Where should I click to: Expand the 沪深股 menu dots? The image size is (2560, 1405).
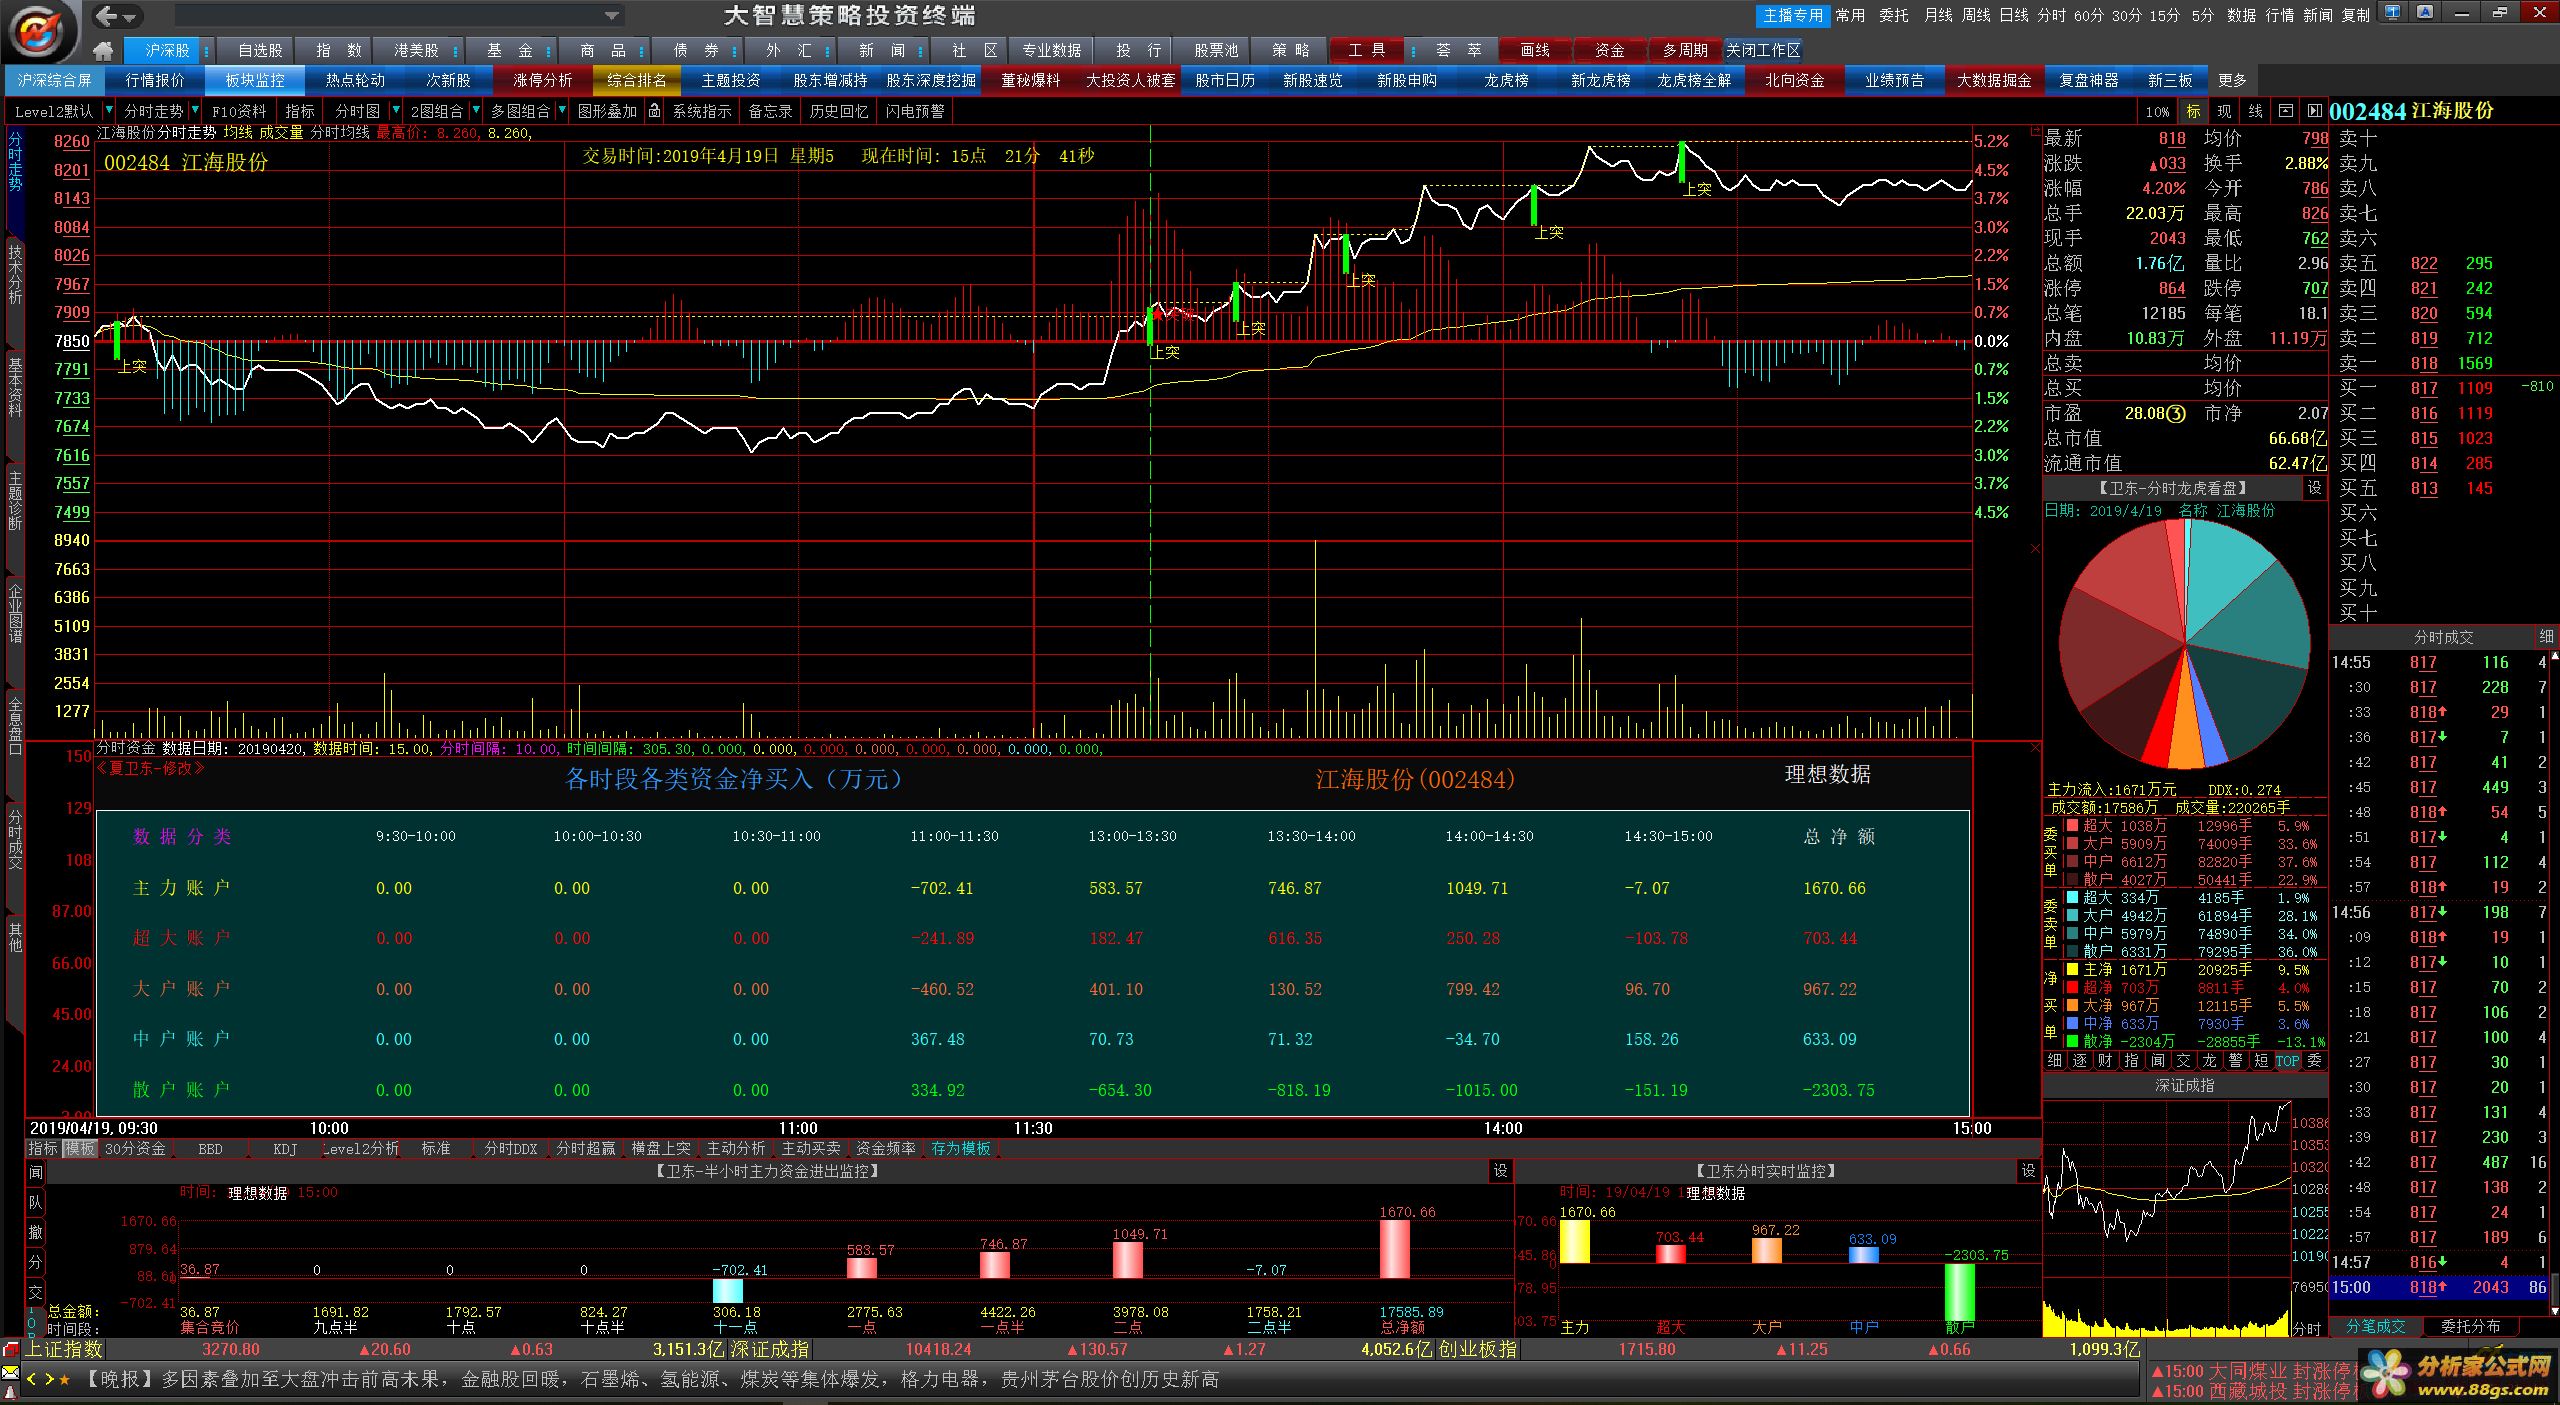click(x=206, y=51)
